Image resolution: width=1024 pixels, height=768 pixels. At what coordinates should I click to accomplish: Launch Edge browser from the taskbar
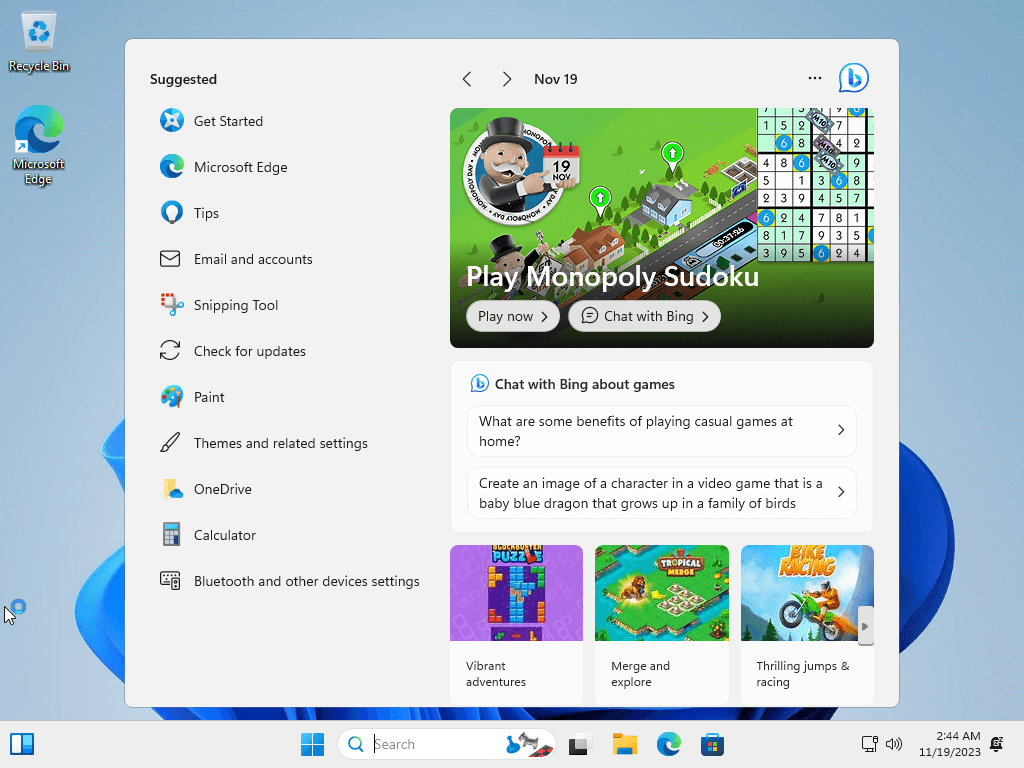(668, 744)
